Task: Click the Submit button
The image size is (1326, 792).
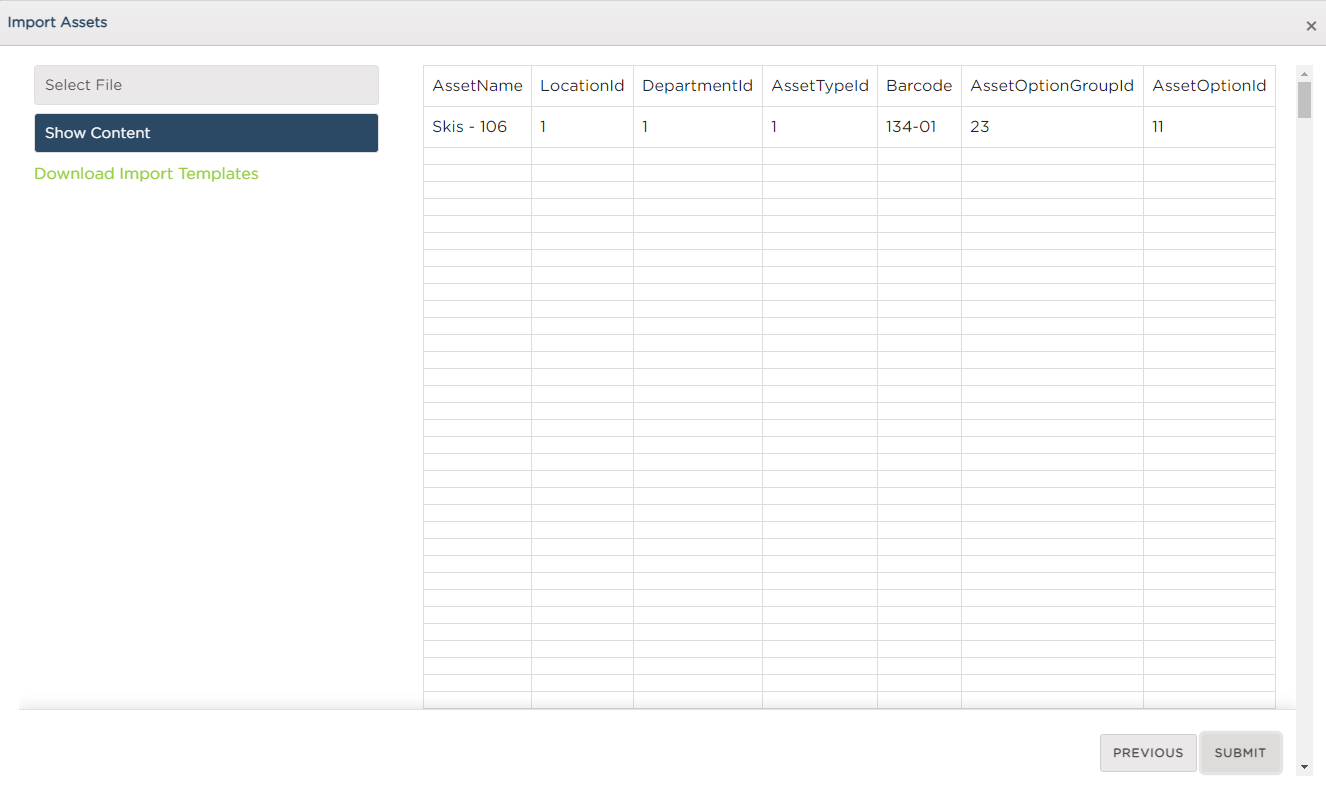Action: [1240, 753]
